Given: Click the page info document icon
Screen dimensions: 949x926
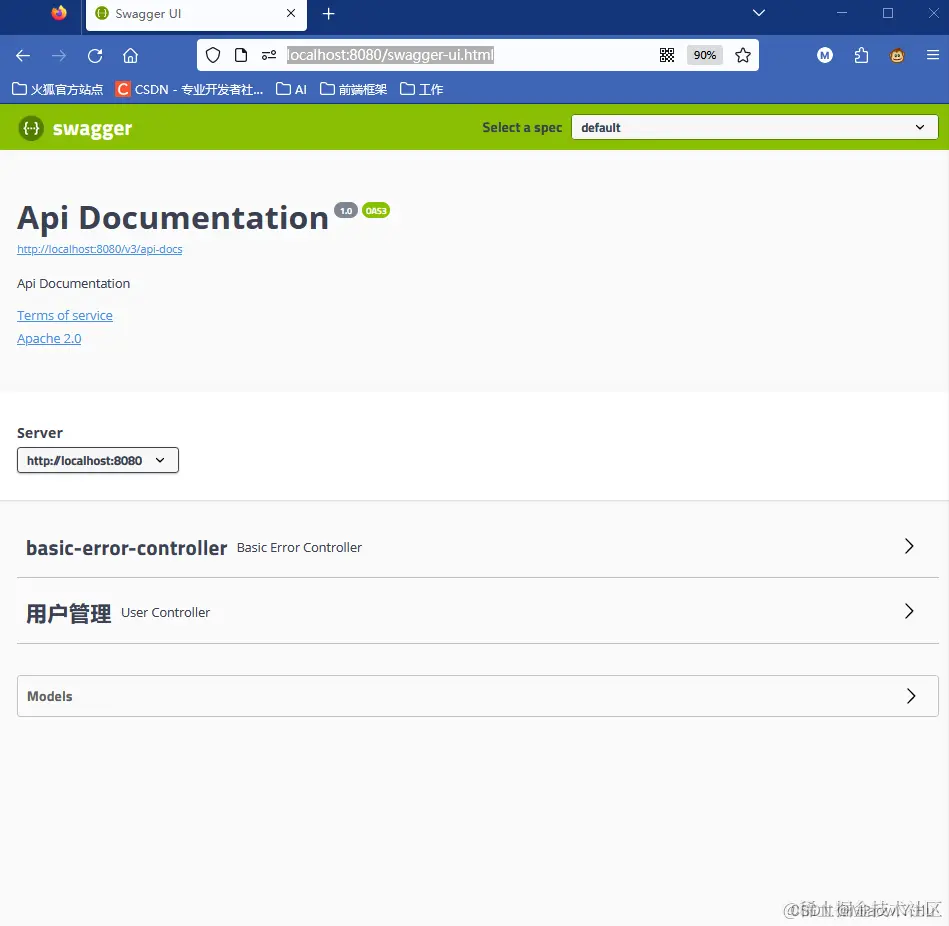Looking at the screenshot, I should (241, 55).
